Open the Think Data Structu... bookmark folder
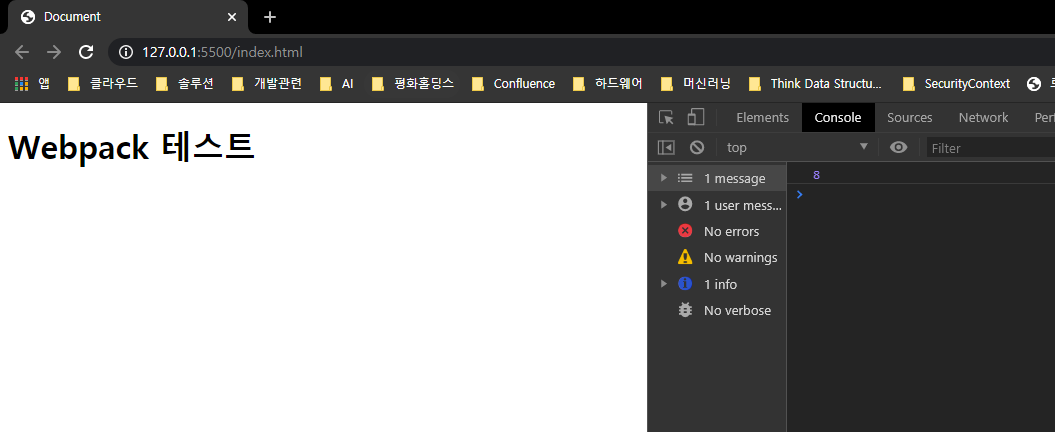The height and width of the screenshot is (432, 1055). [815, 83]
